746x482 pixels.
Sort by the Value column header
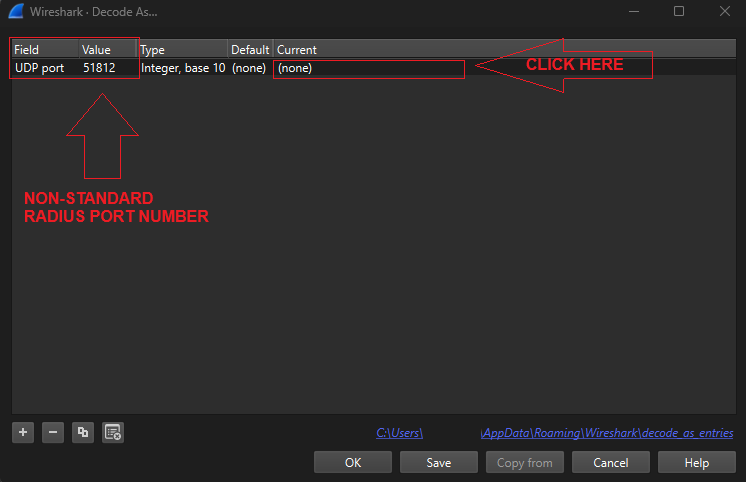pyautogui.click(x=107, y=50)
